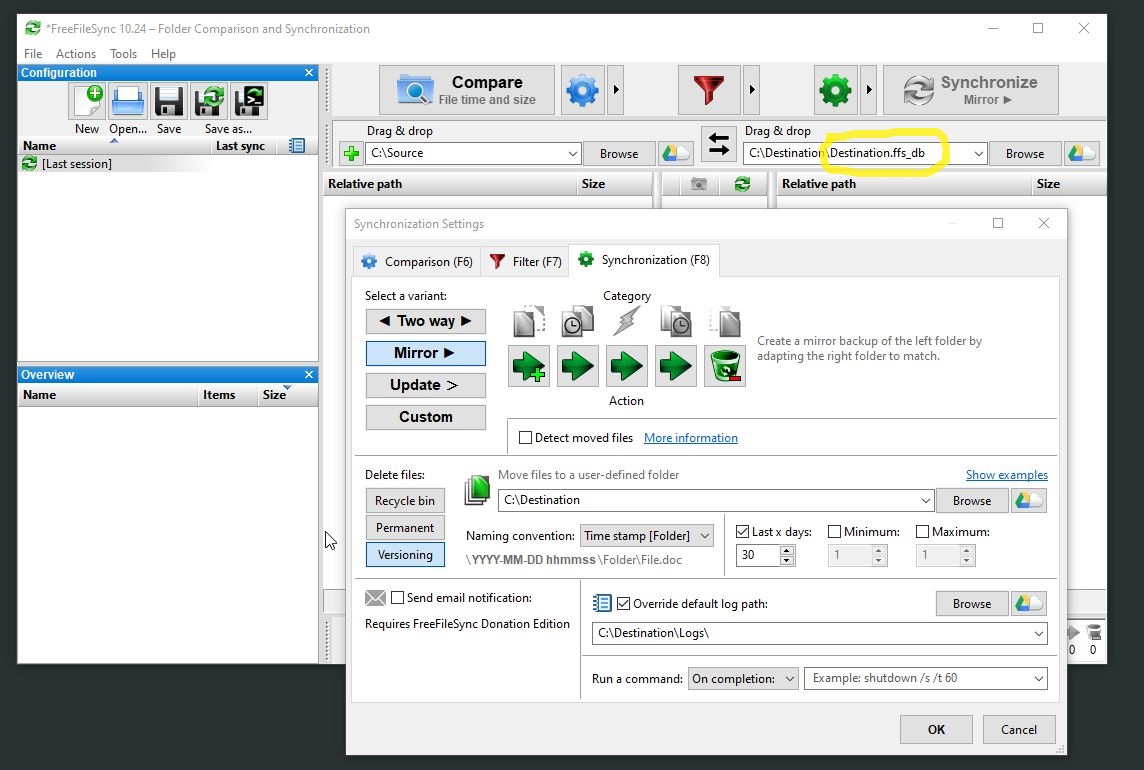Click the camera icon in the middle column header

699,184
